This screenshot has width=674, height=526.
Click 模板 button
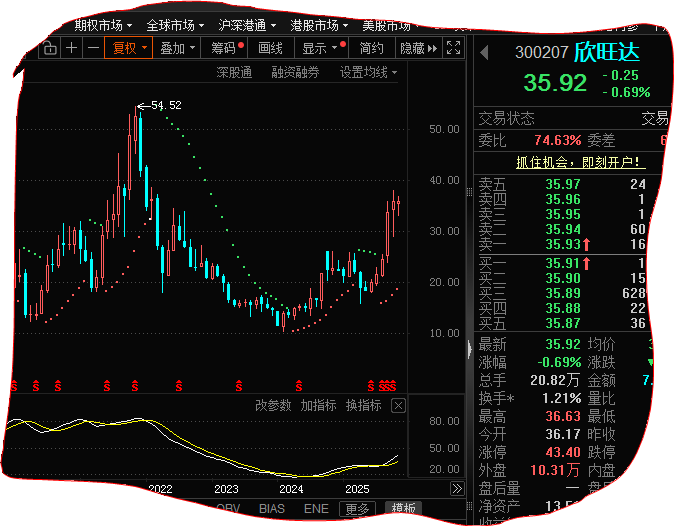click(x=403, y=509)
